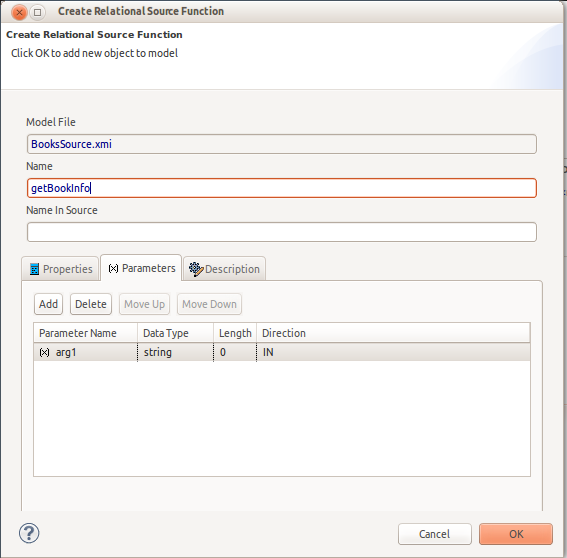The width and height of the screenshot is (567, 558).
Task: Switch to the Properties tab
Action: (x=60, y=269)
